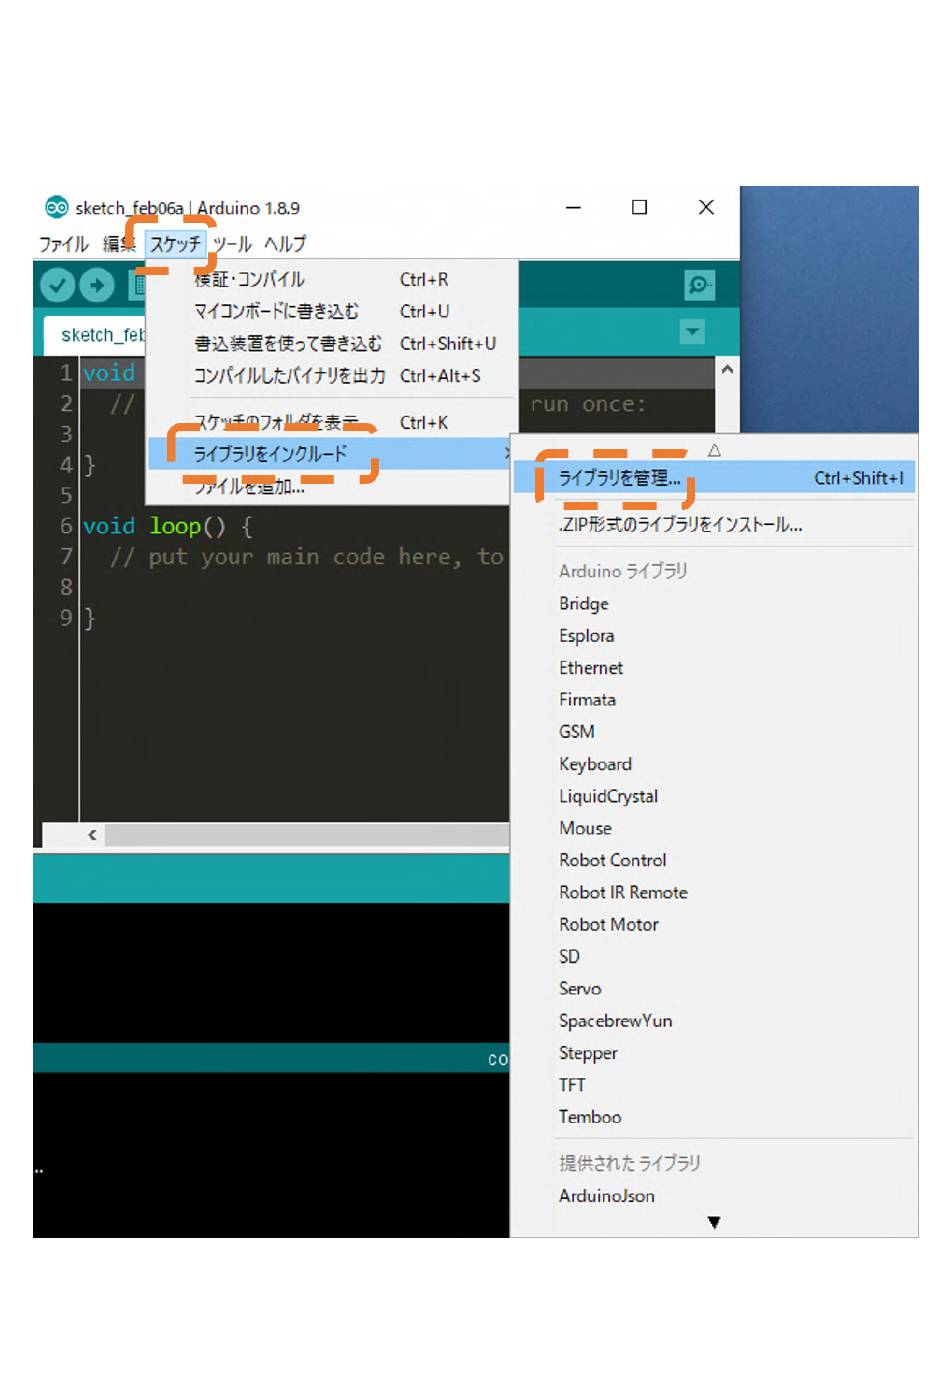Image resolution: width=950 pixels, height=1379 pixels.
Task: Switch to the sketch_feb06a tab
Action: (95, 335)
